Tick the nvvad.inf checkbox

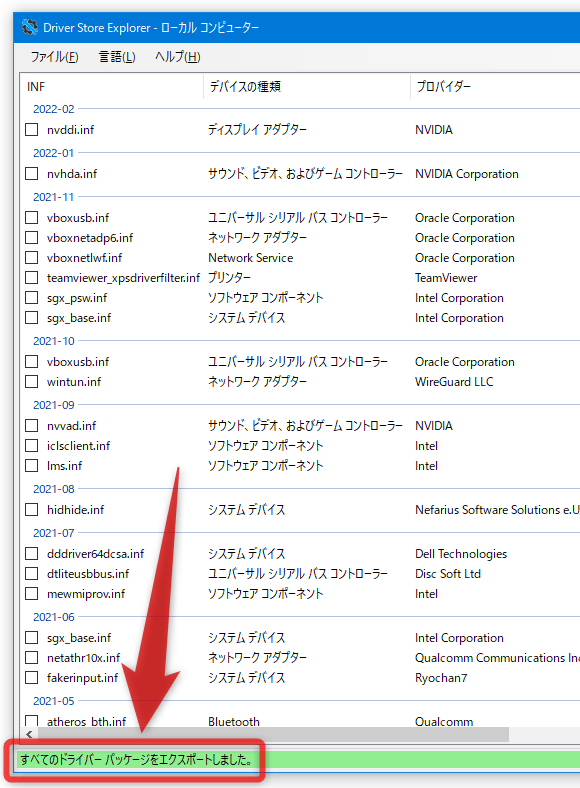32,426
